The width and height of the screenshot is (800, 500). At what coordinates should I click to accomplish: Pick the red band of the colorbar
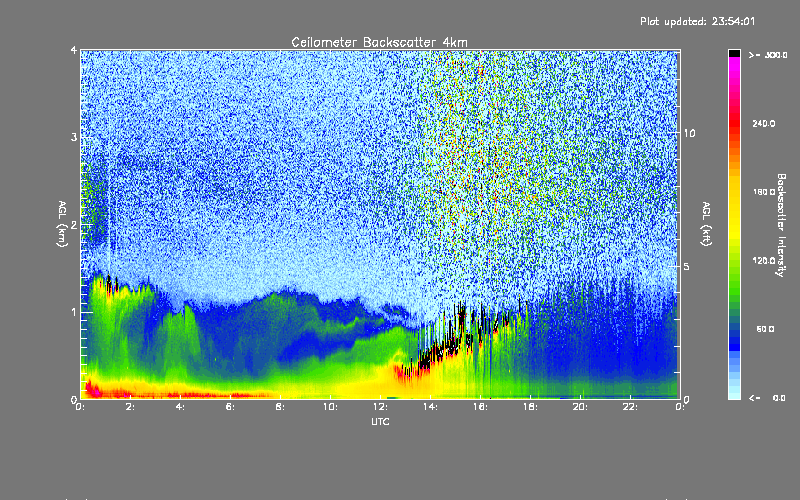pos(734,123)
